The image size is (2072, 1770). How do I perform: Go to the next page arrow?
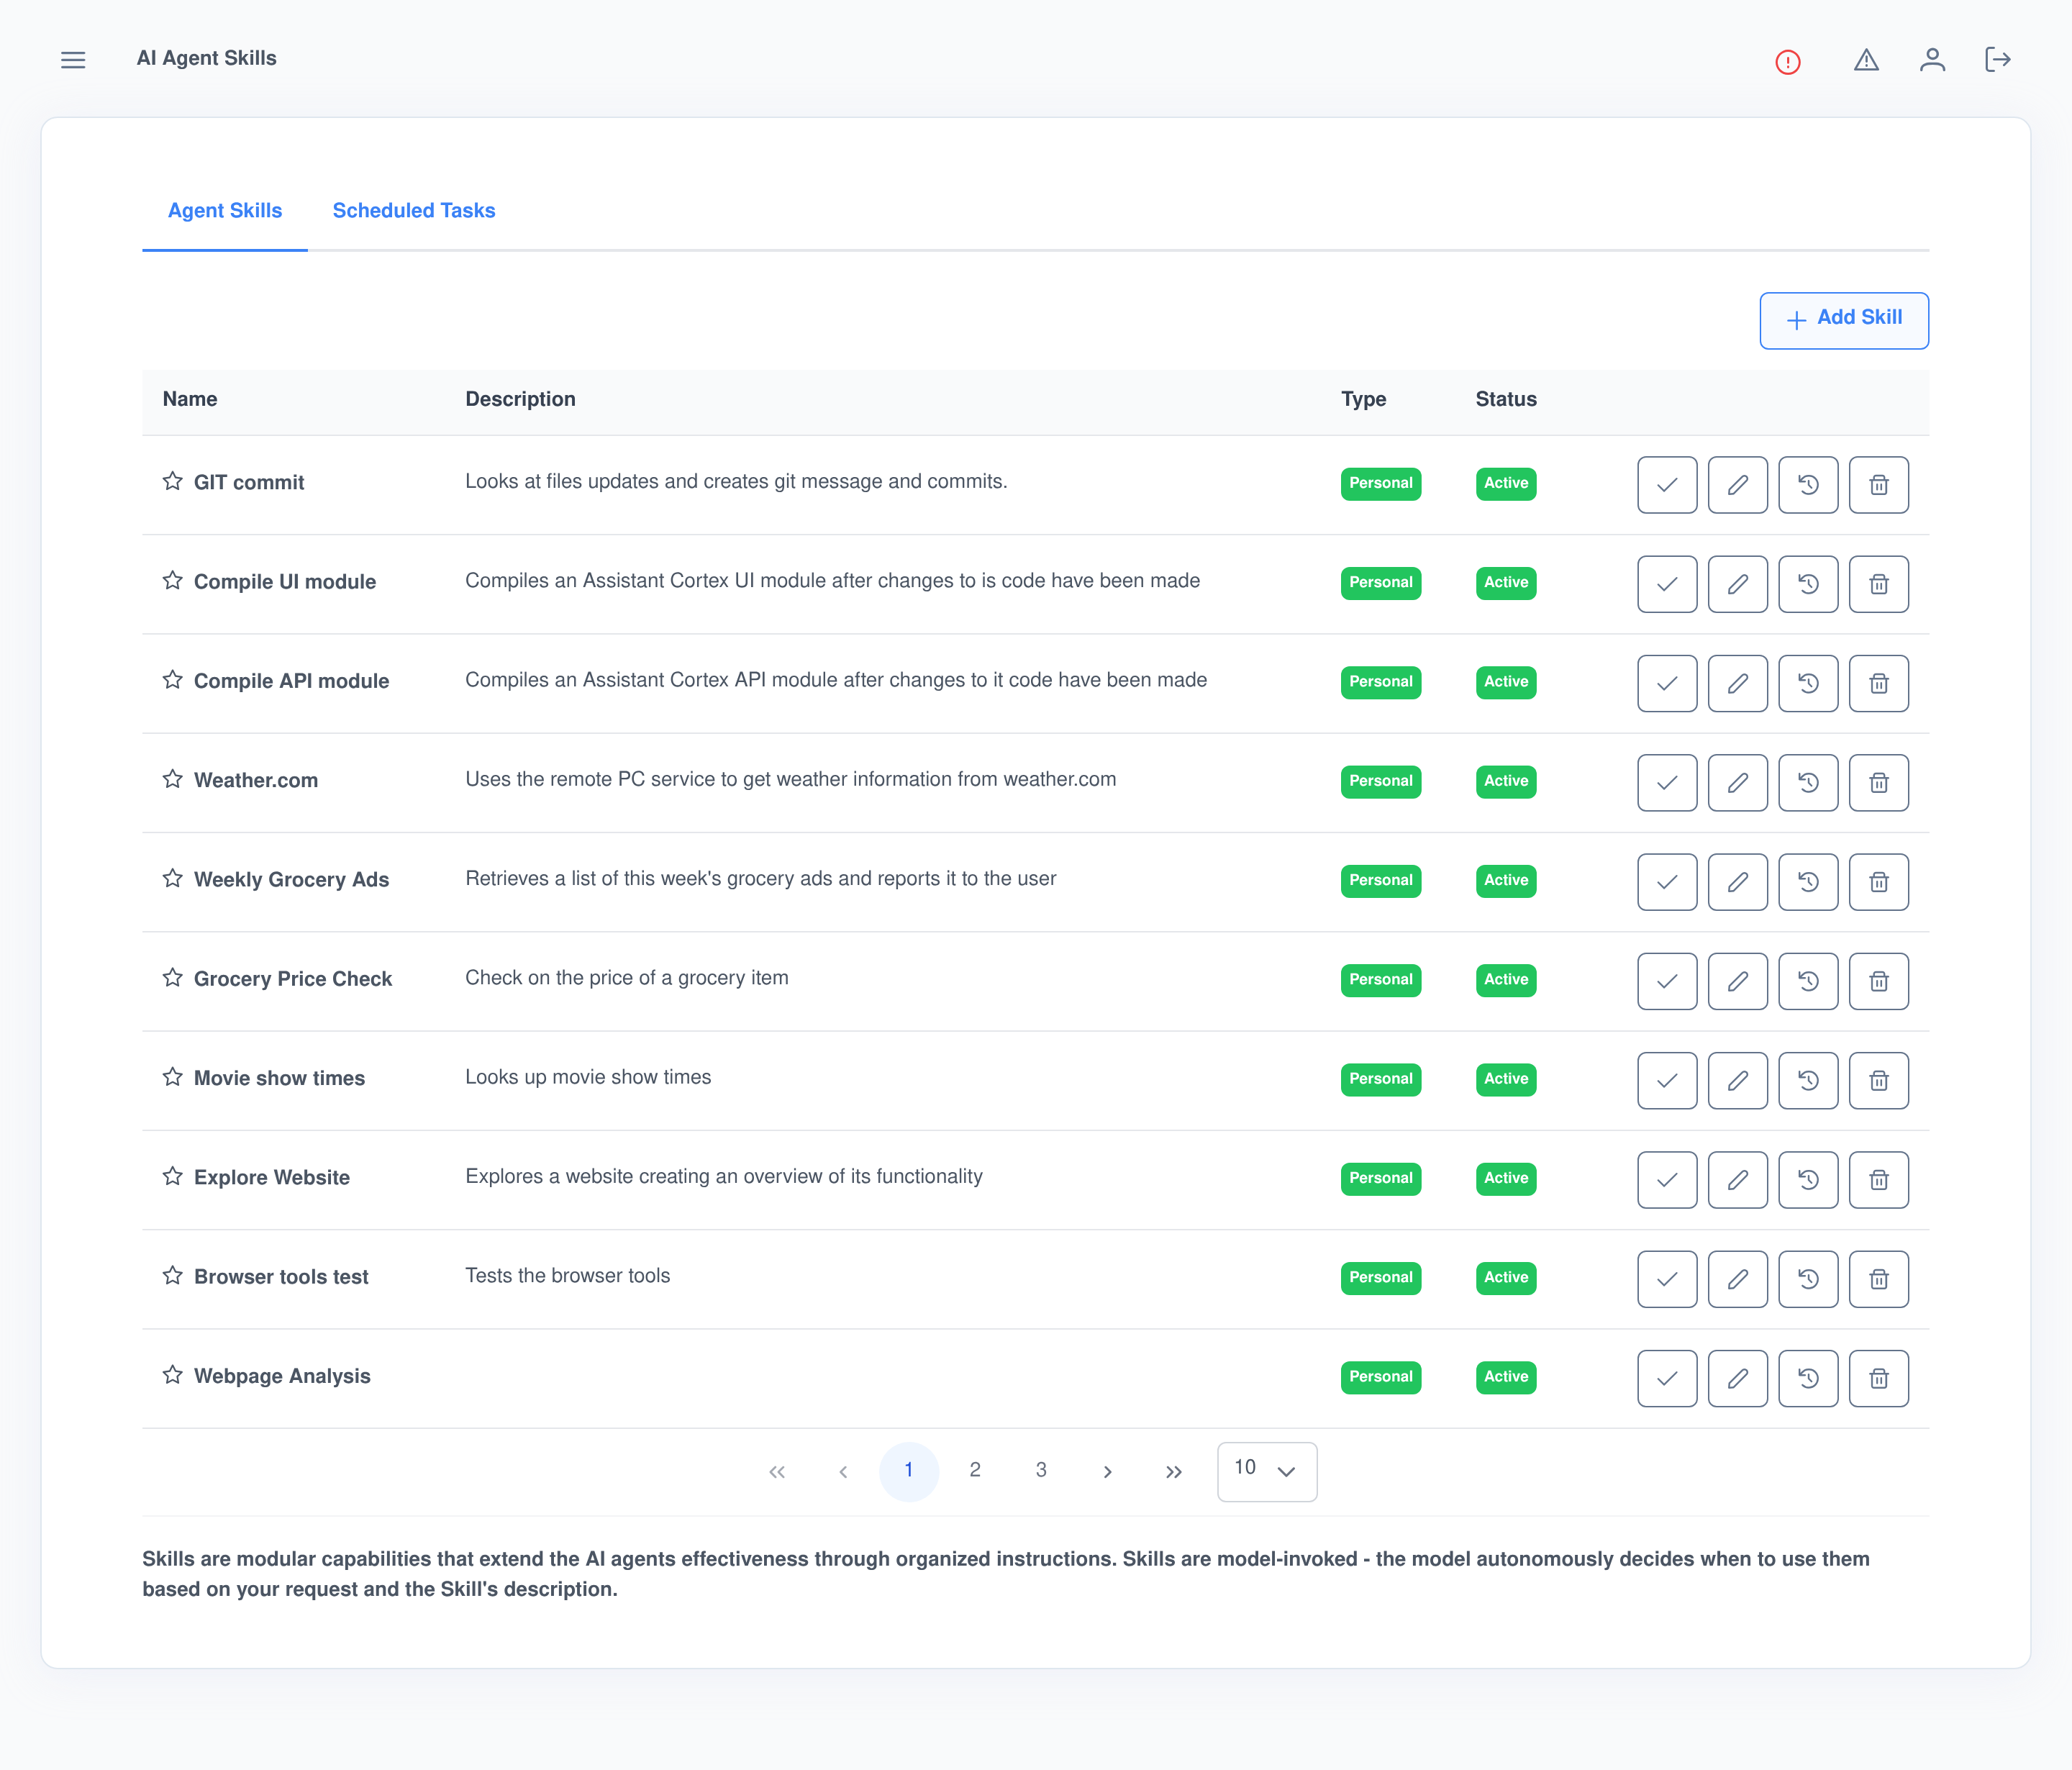(1107, 1472)
